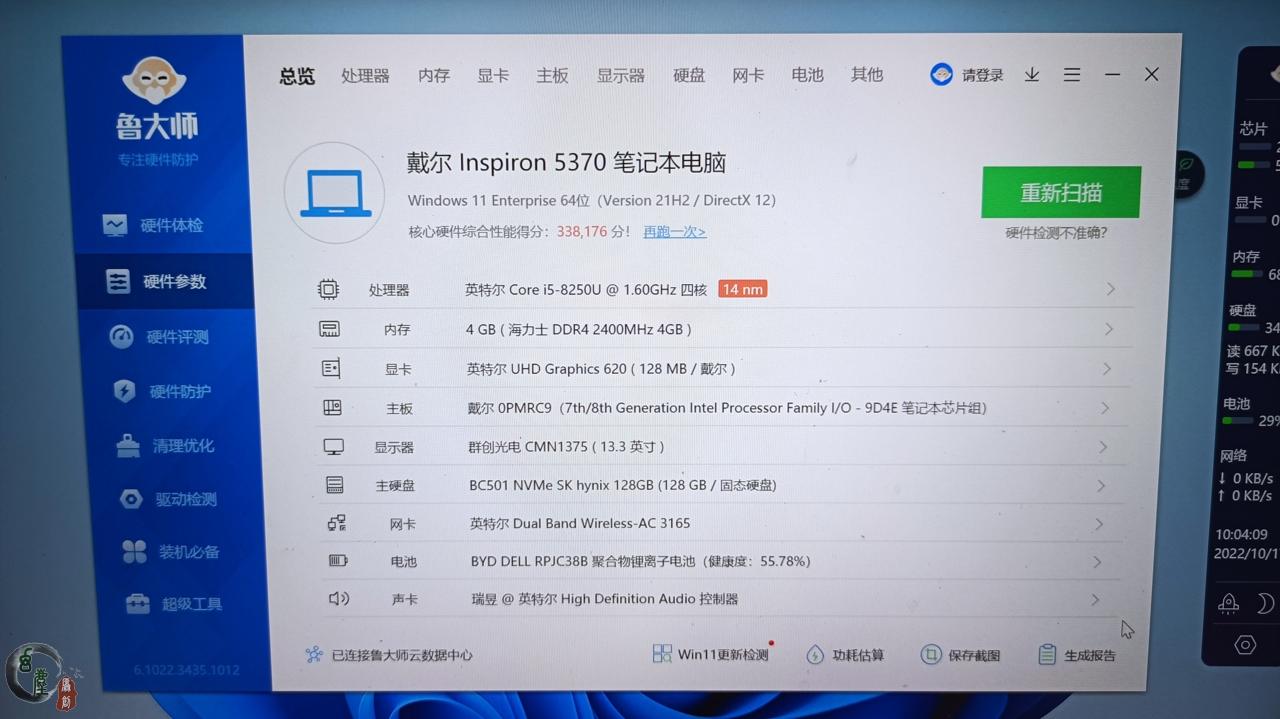1280x719 pixels.
Task: Click the 功耗估算 power estimate icon
Action: [x=845, y=654]
